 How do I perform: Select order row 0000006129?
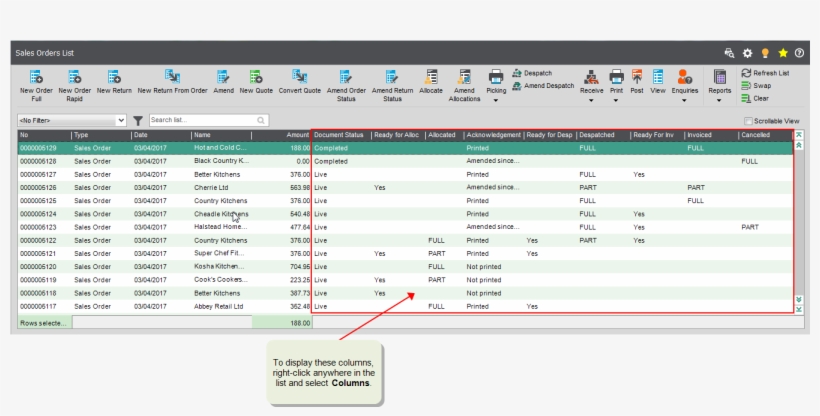click(405, 148)
